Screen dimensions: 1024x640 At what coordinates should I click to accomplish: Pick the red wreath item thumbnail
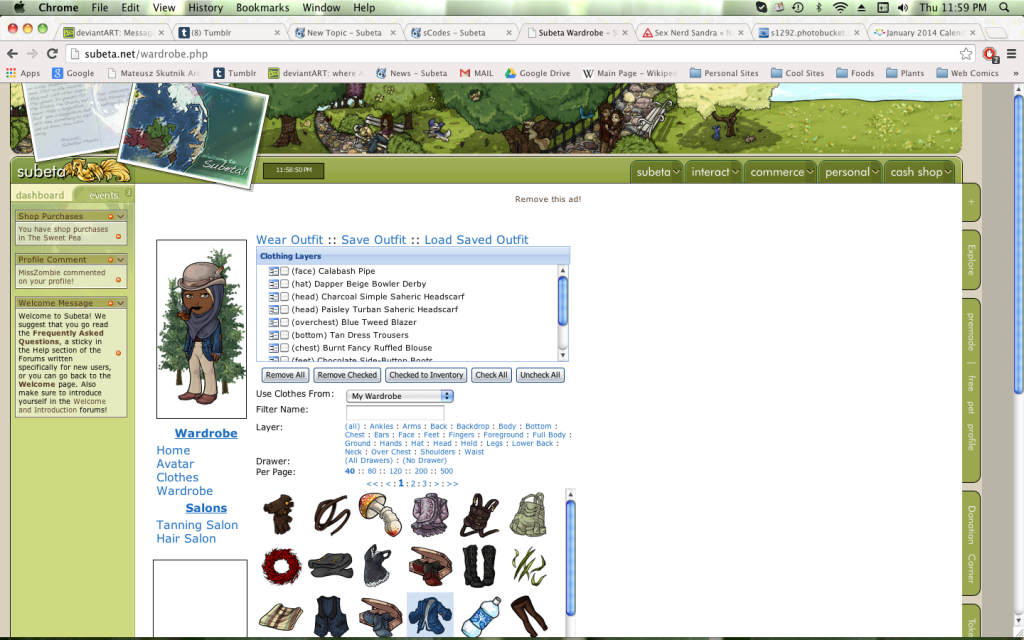coord(281,565)
